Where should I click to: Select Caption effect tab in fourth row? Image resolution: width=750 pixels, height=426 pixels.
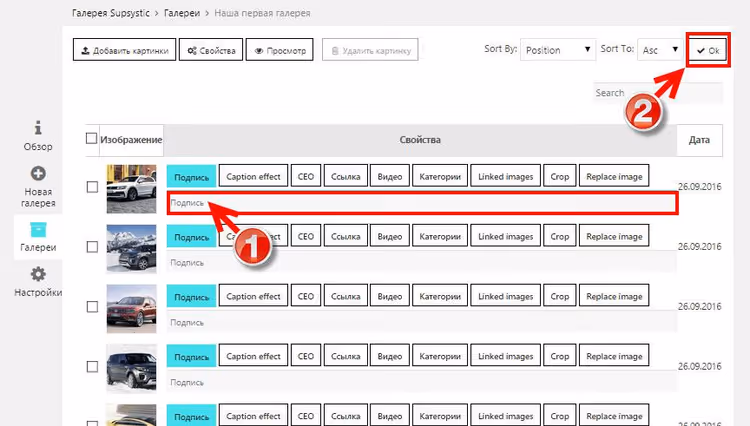[254, 356]
